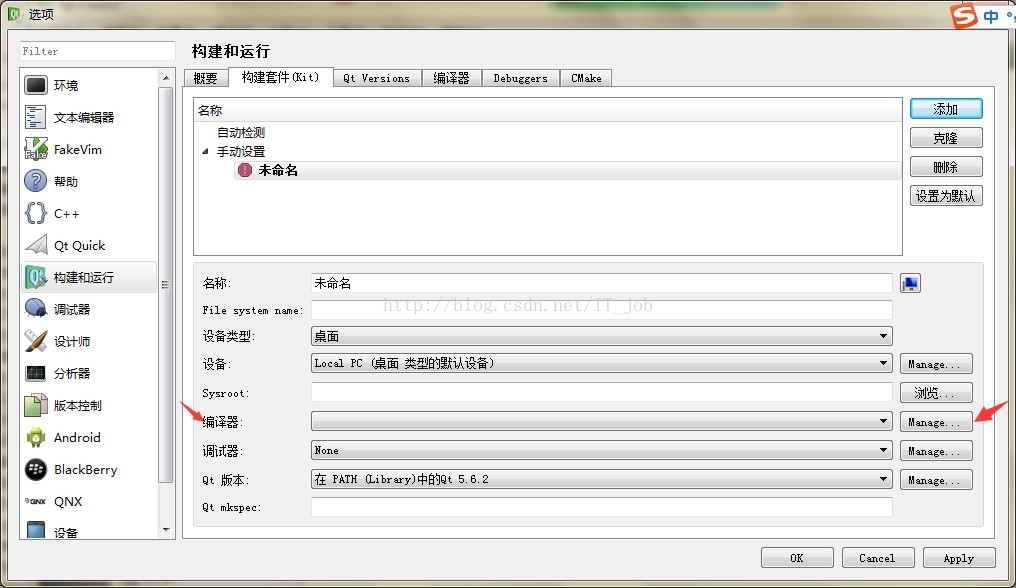This screenshot has width=1016, height=588.
Task: Switch to the 编译器 tab
Action: [x=451, y=78]
